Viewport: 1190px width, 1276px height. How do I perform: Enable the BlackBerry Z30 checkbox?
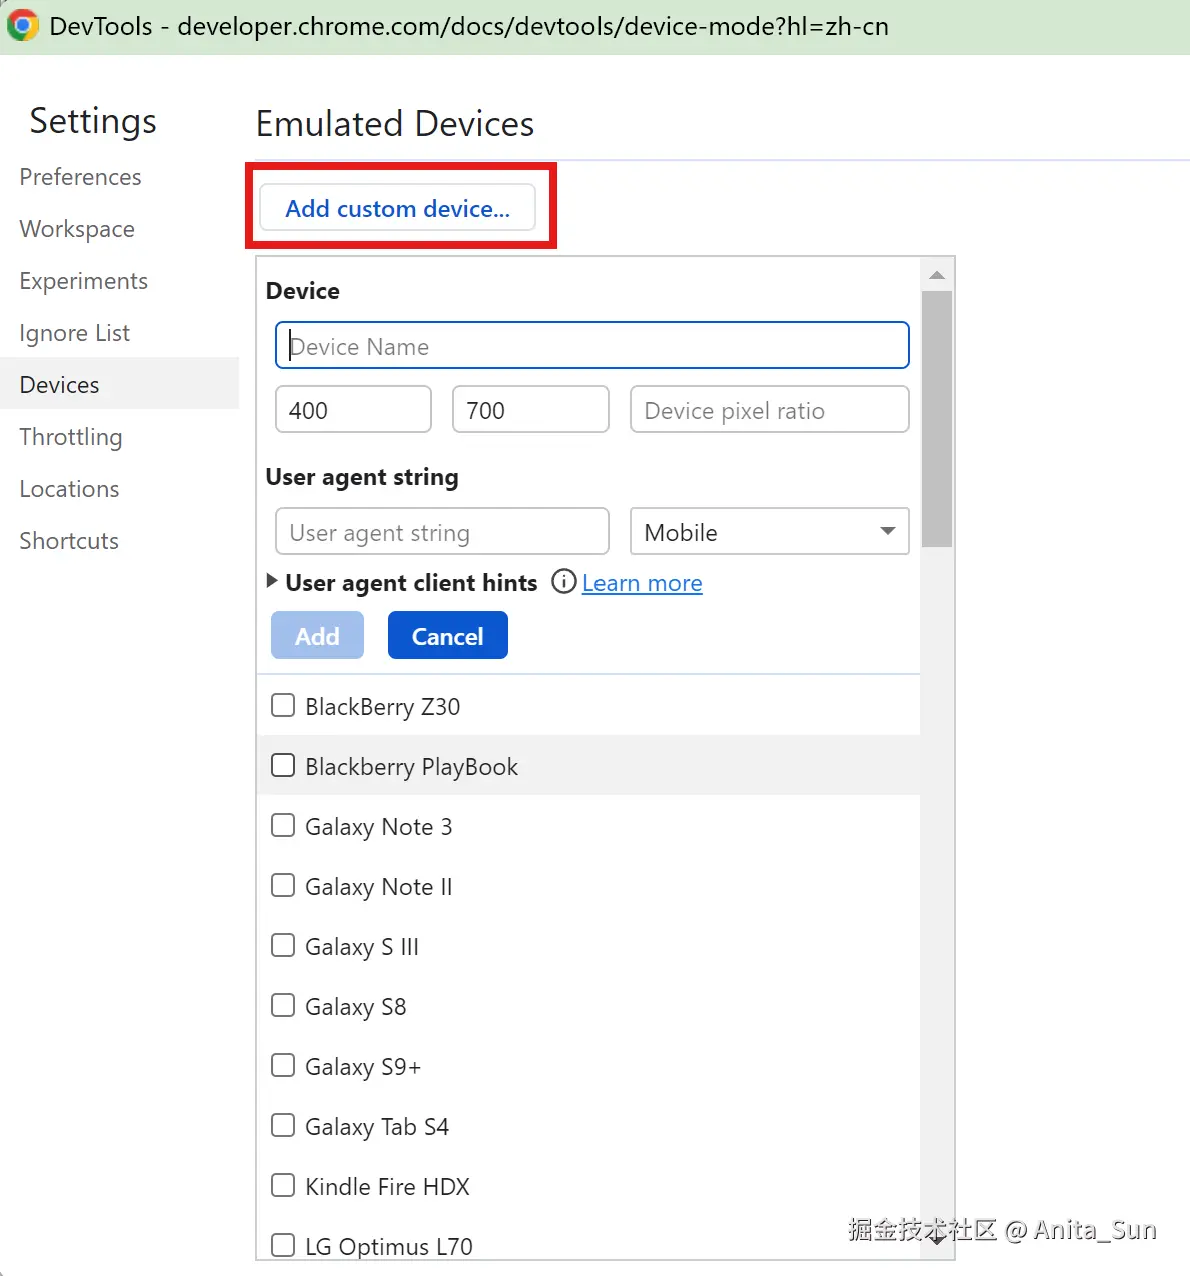coord(284,706)
